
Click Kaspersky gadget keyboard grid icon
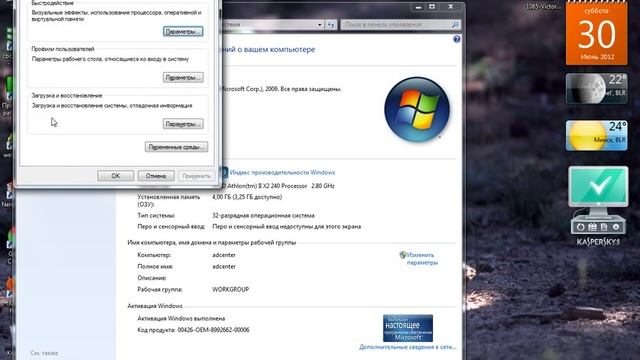click(592, 227)
